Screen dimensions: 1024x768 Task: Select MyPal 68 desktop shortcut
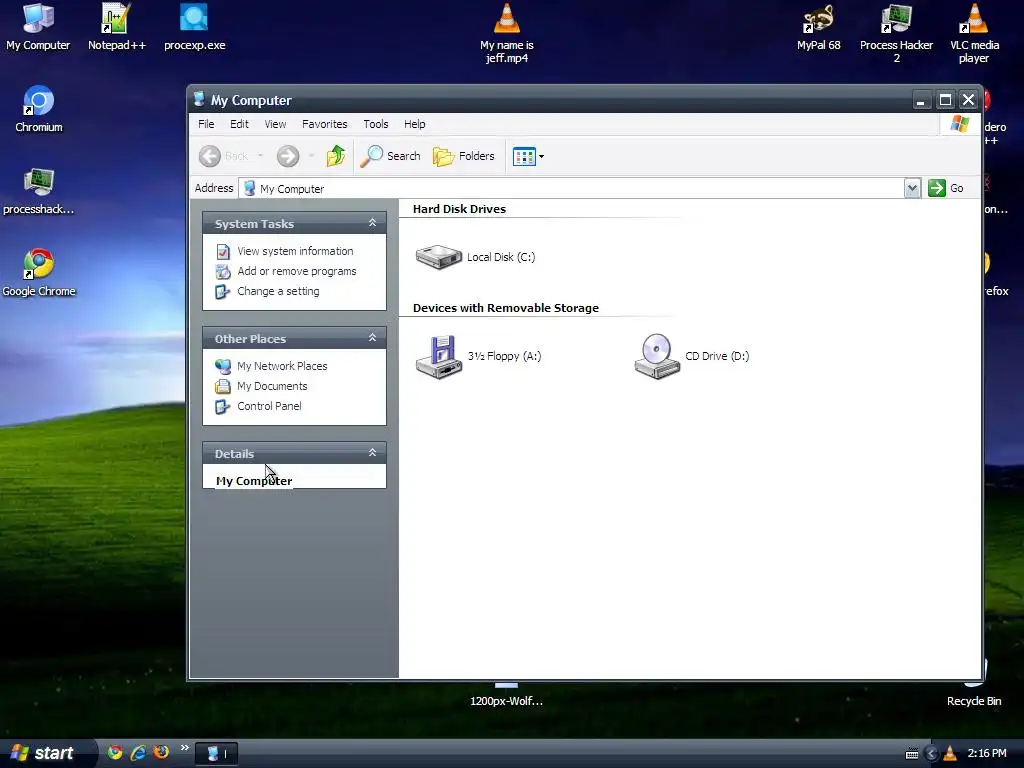pos(818,27)
